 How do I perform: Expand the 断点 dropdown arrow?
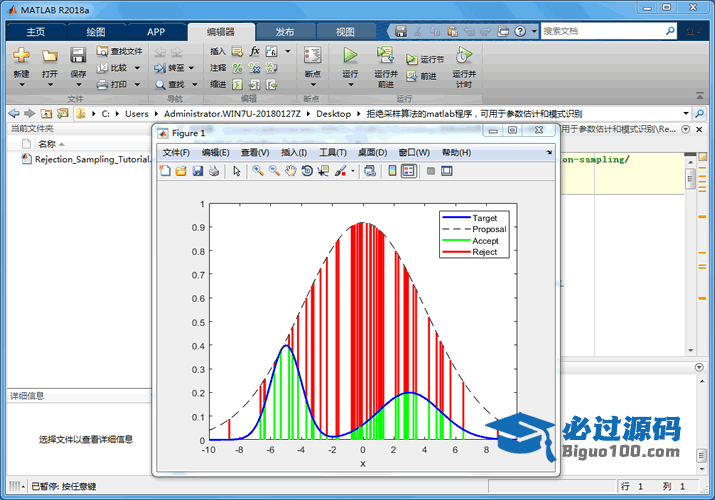coord(313,85)
